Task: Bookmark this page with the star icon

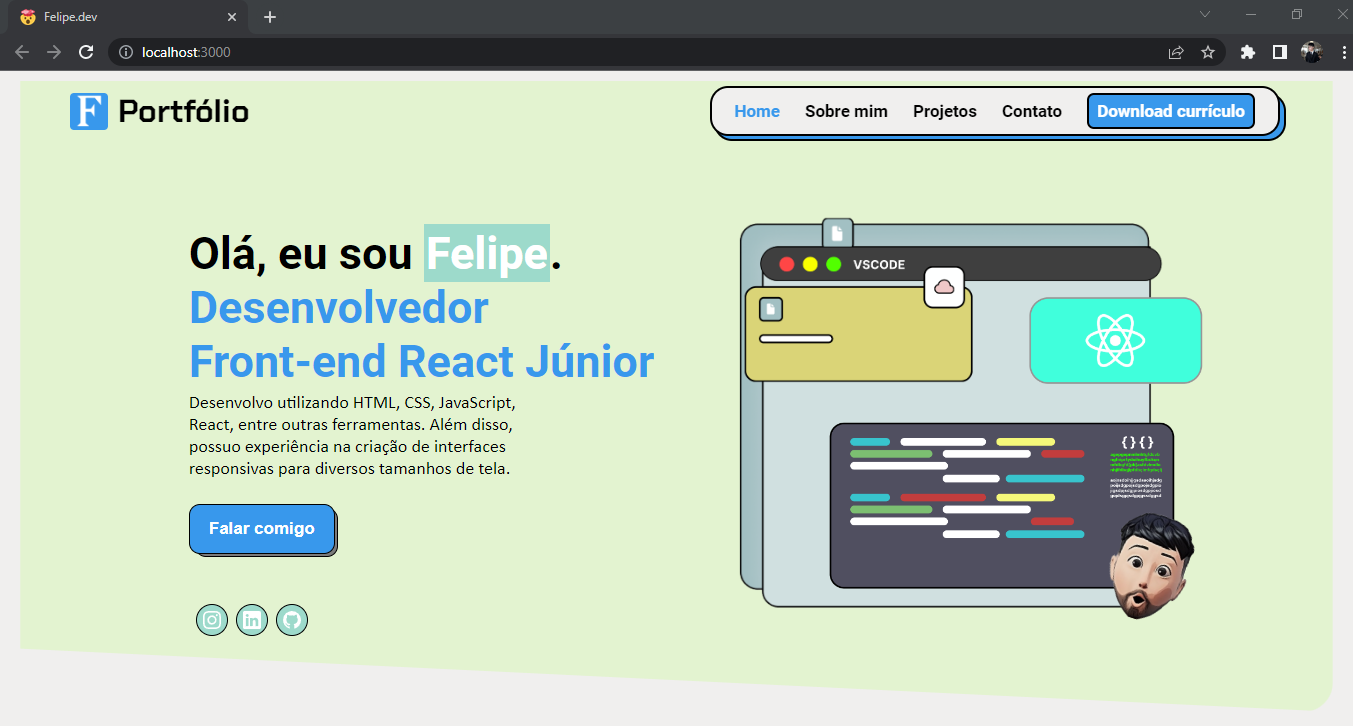Action: (x=1209, y=51)
